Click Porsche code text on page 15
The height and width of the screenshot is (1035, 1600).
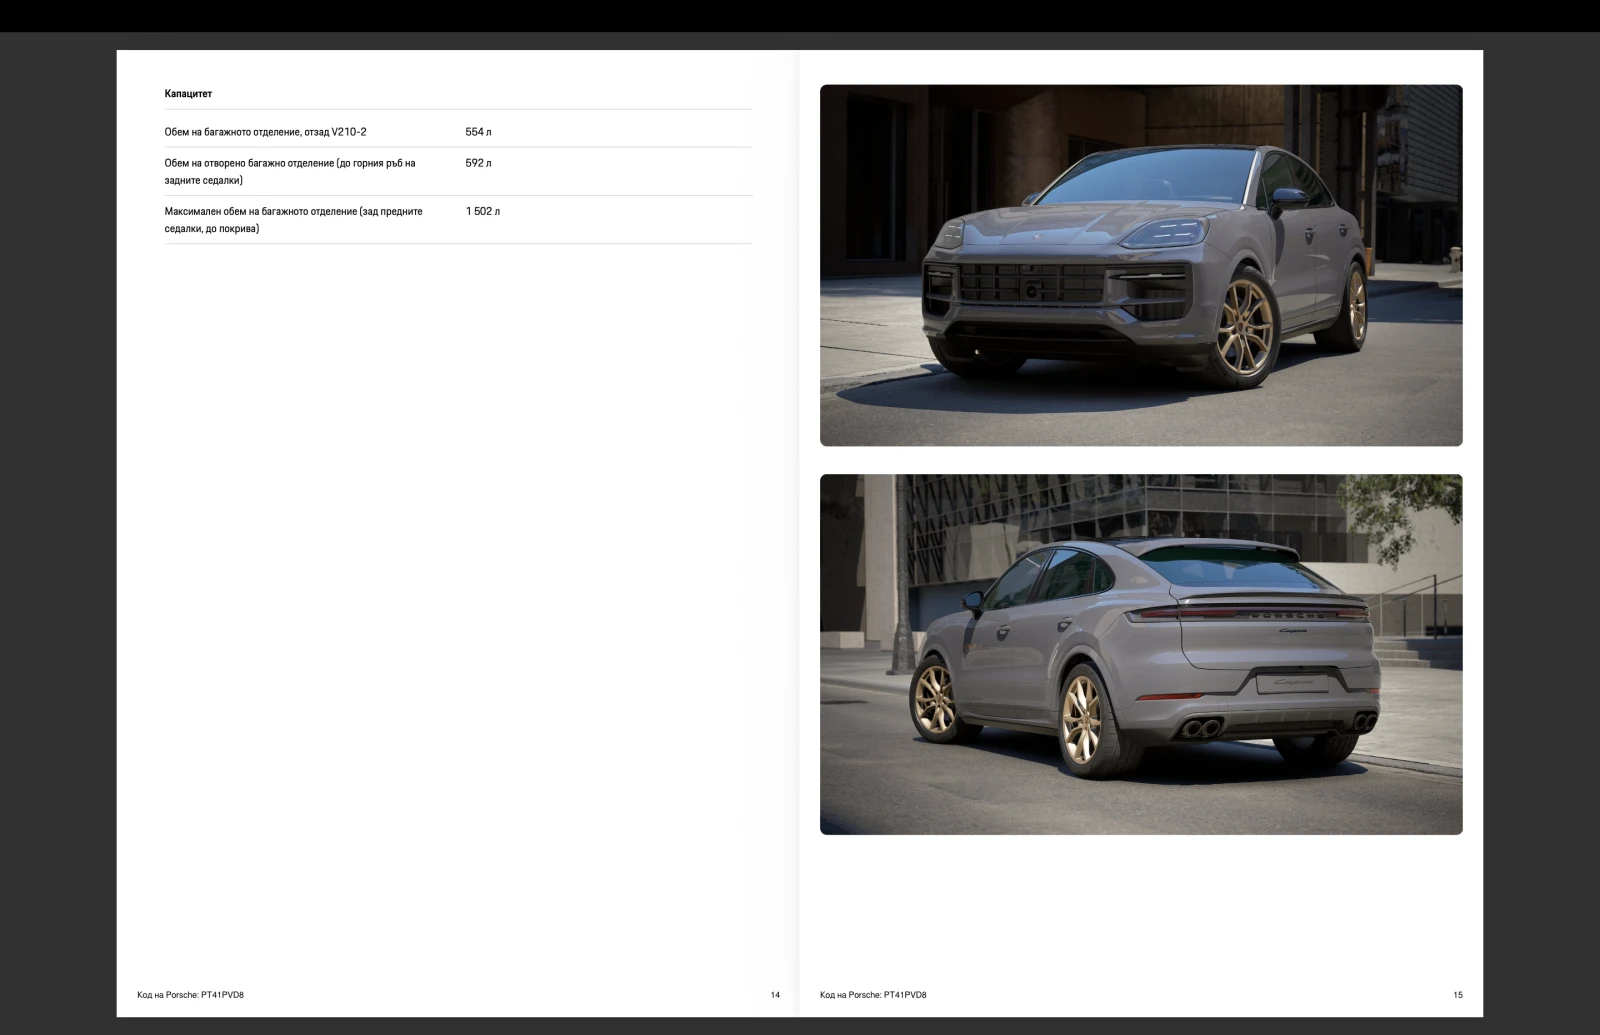click(873, 995)
